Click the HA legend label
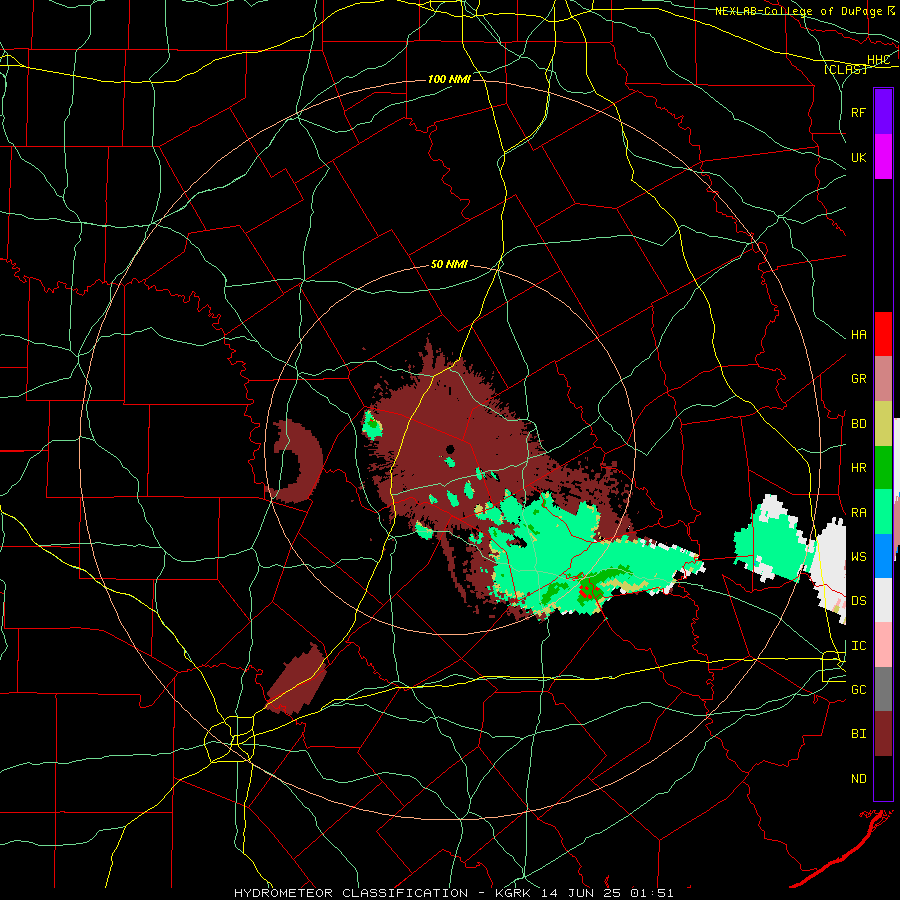 coord(858,335)
